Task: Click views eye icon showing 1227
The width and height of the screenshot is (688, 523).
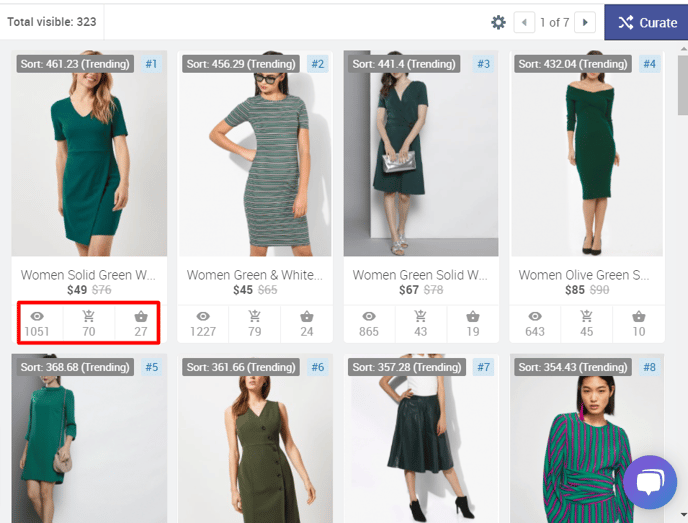Action: (x=203, y=316)
